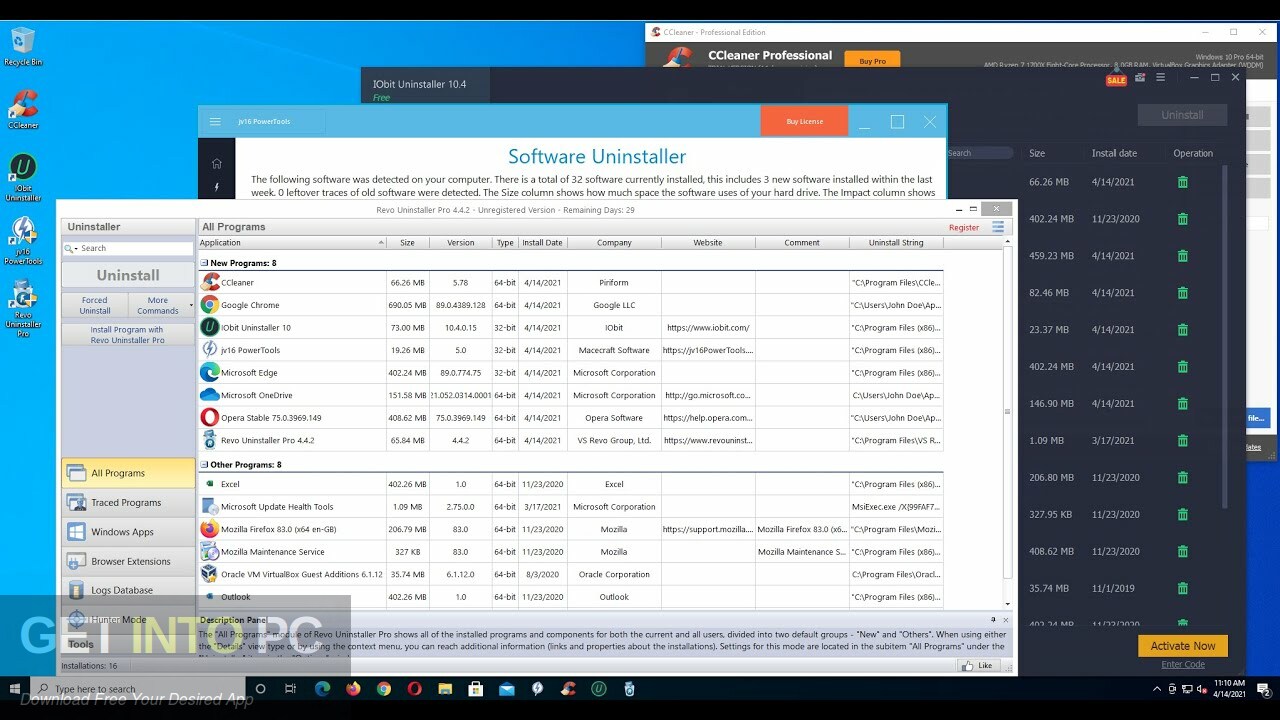Collapse the Other Programs: 8 group
Image resolution: width=1280 pixels, height=720 pixels.
click(204, 465)
